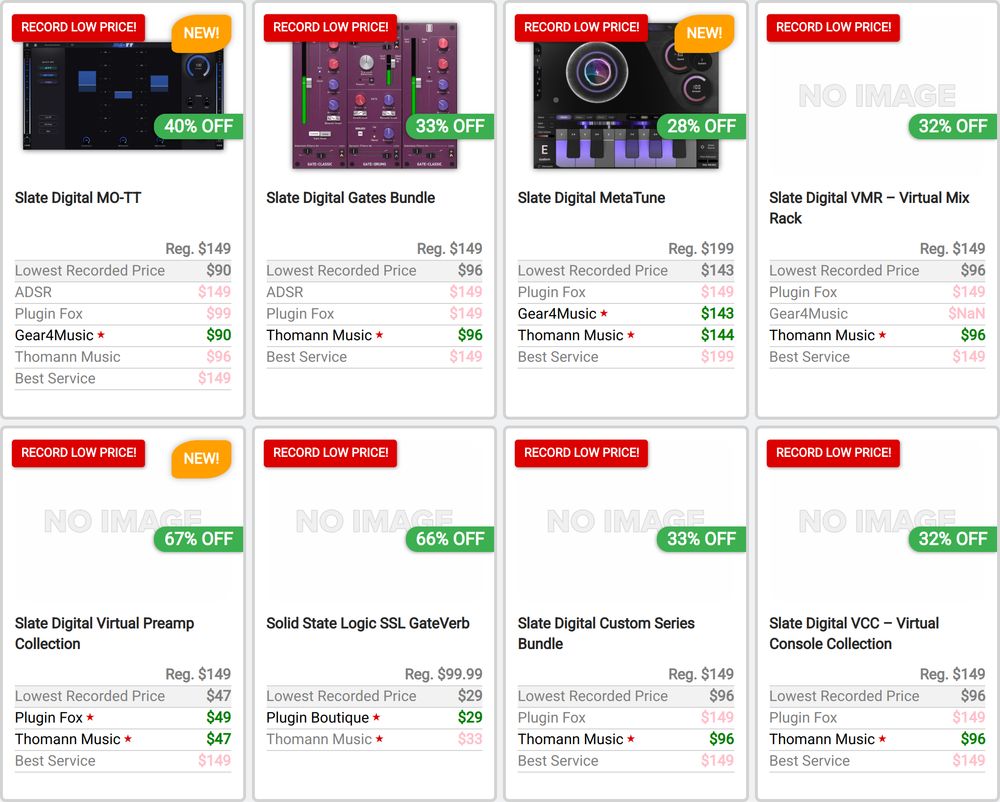Click Lowest Recorded Price $90 for MO-TT

pos(123,270)
